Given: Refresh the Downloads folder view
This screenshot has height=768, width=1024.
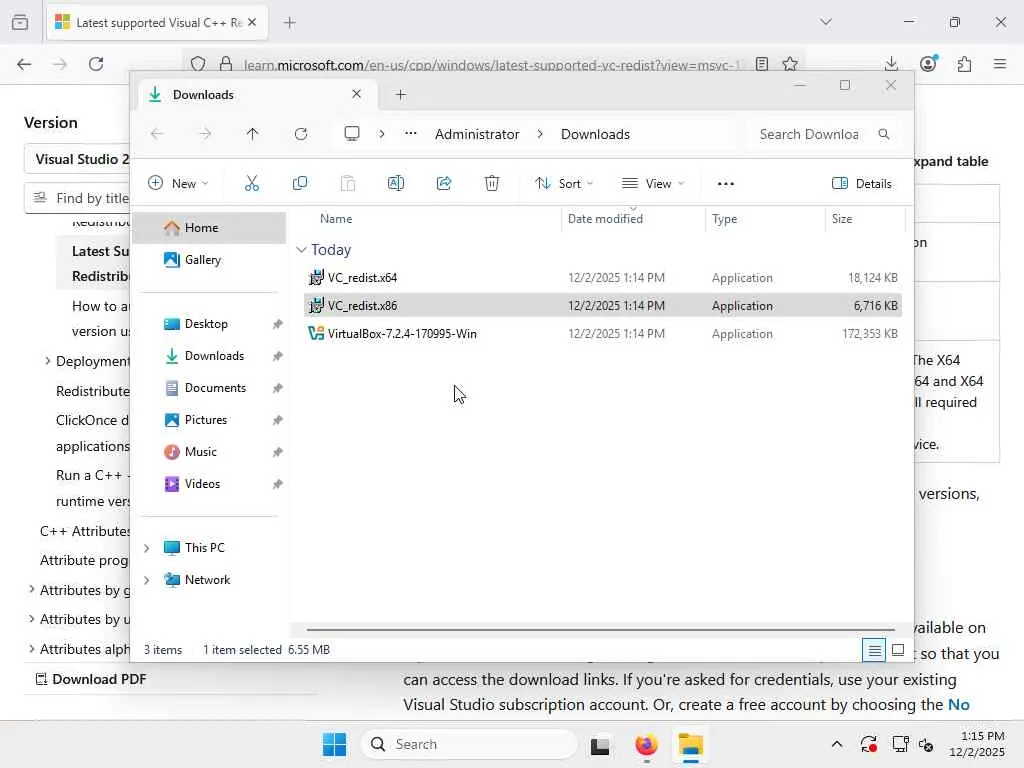Looking at the screenshot, I should coord(301,134).
